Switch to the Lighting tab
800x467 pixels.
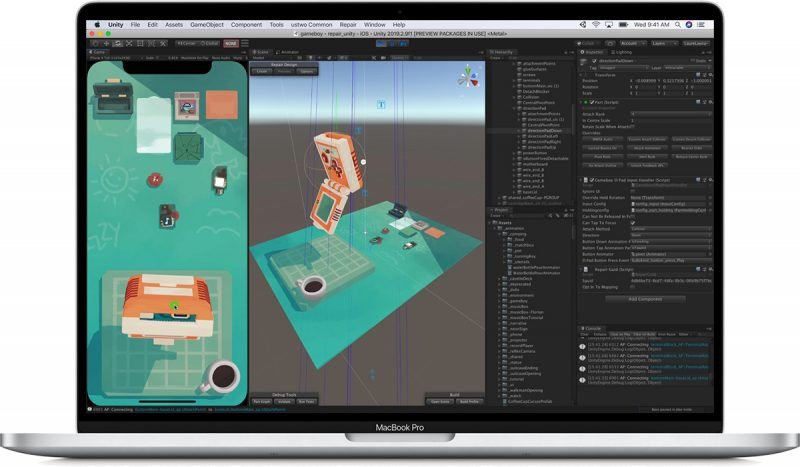[621, 52]
